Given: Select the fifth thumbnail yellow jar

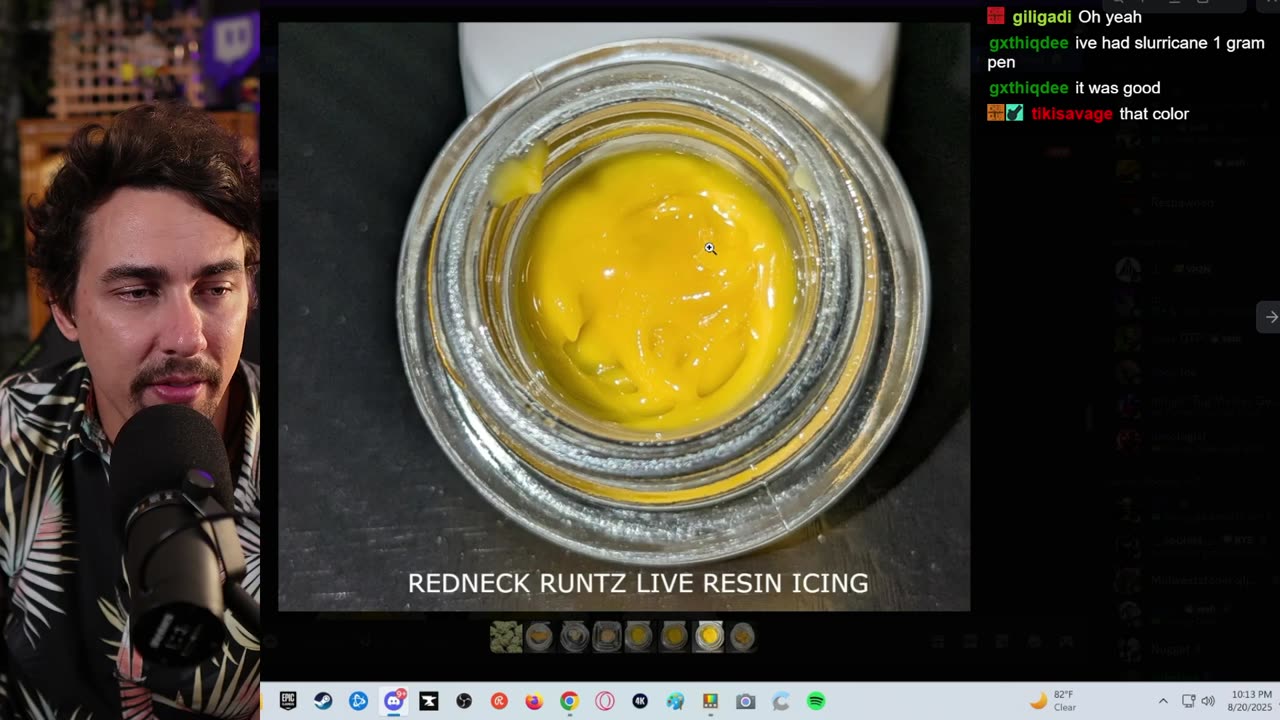Looking at the screenshot, I should pos(640,636).
